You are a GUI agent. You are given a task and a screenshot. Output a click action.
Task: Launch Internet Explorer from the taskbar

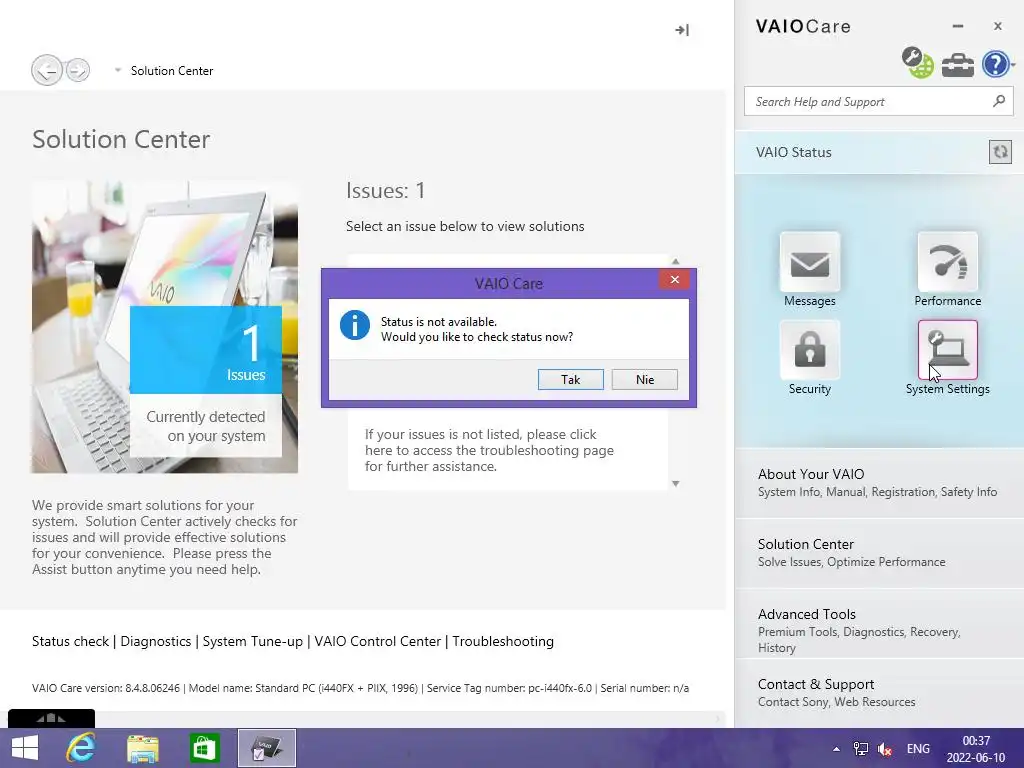[x=81, y=748]
